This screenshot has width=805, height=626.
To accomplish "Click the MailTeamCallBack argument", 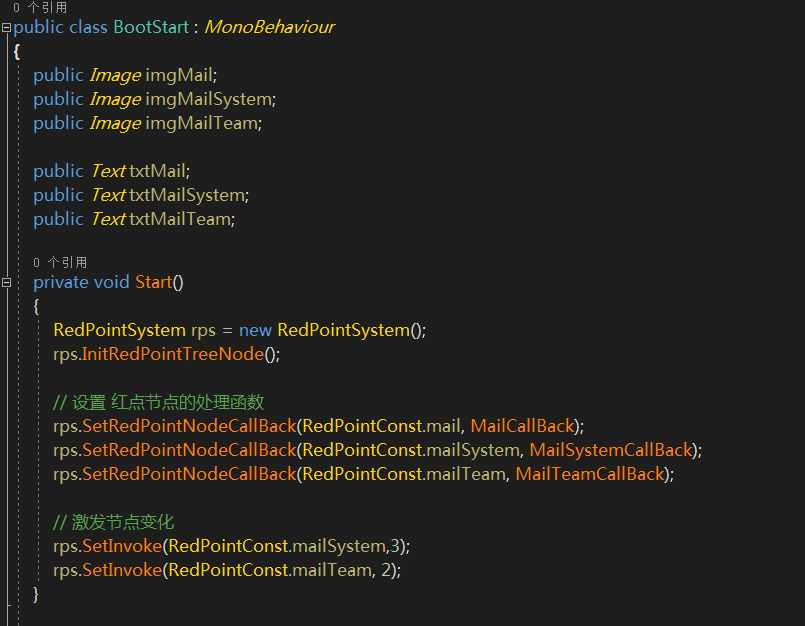I will pos(590,474).
